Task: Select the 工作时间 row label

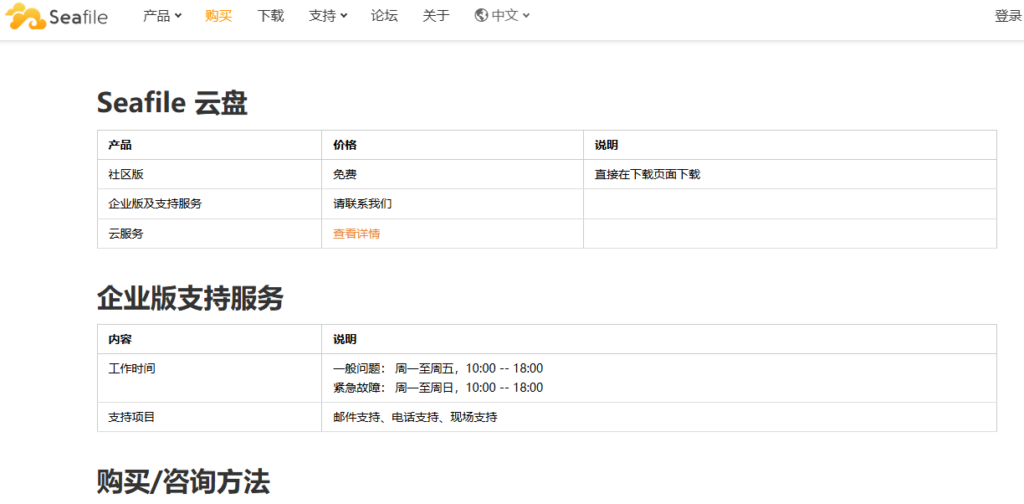Action: 131,368
